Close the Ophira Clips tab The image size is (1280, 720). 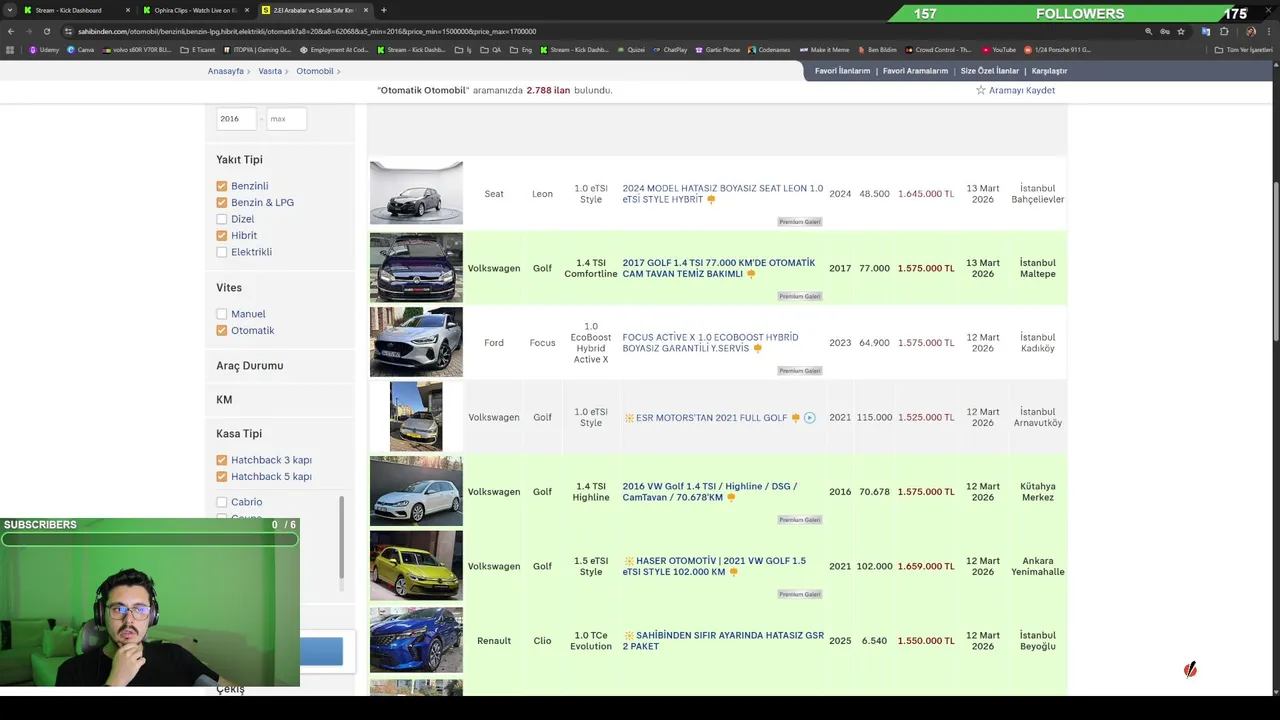[247, 10]
